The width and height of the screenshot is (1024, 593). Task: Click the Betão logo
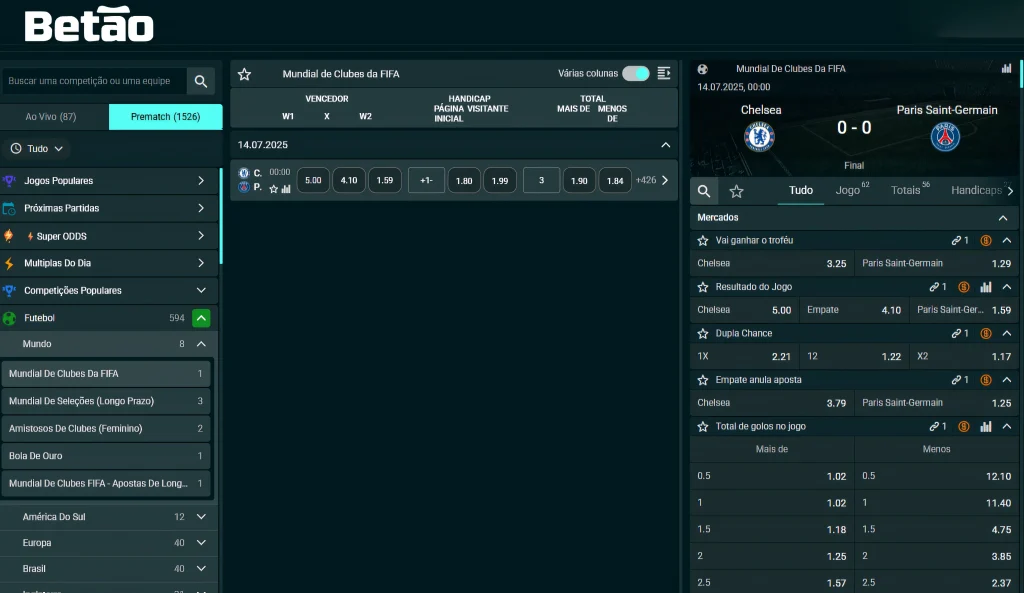tap(89, 24)
